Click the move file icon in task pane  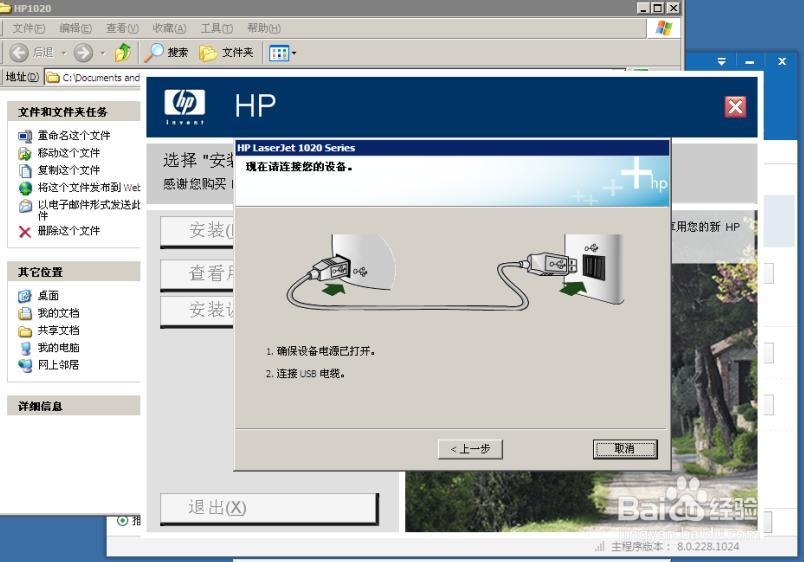tap(25, 153)
